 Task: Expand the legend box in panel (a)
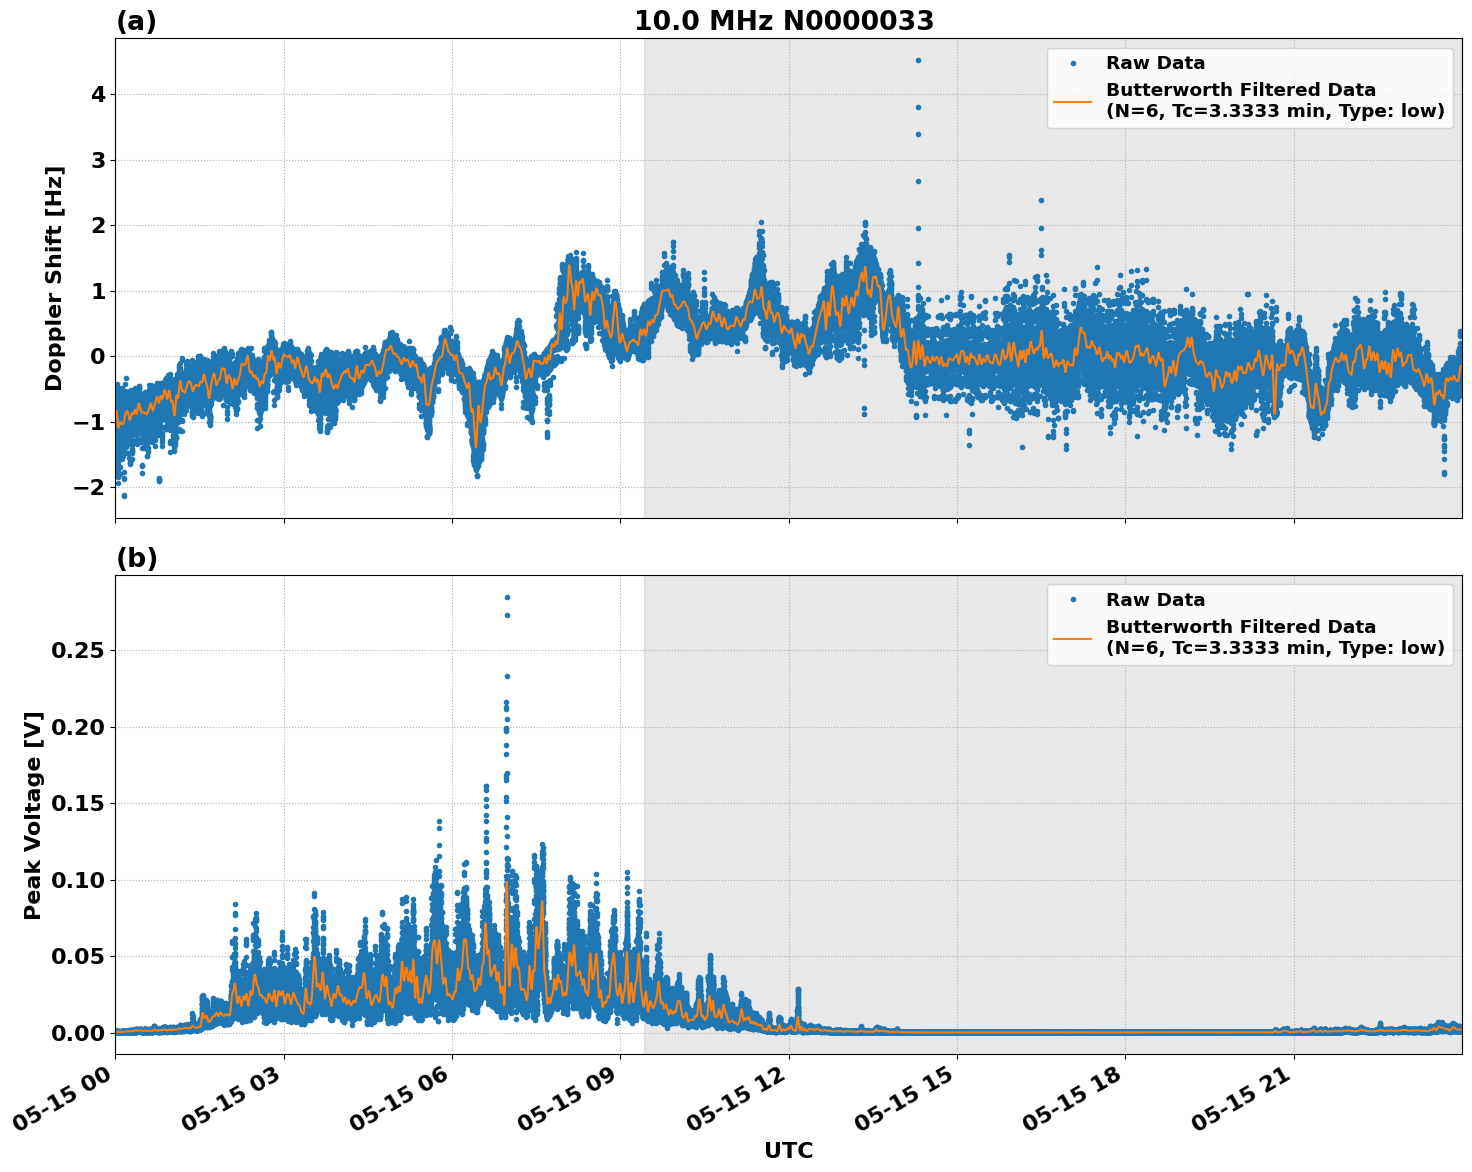[x=1250, y=85]
